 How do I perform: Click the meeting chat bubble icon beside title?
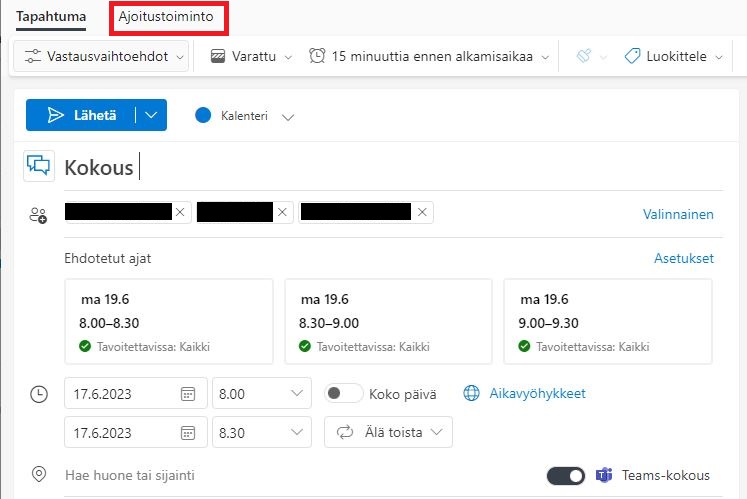[x=39, y=166]
